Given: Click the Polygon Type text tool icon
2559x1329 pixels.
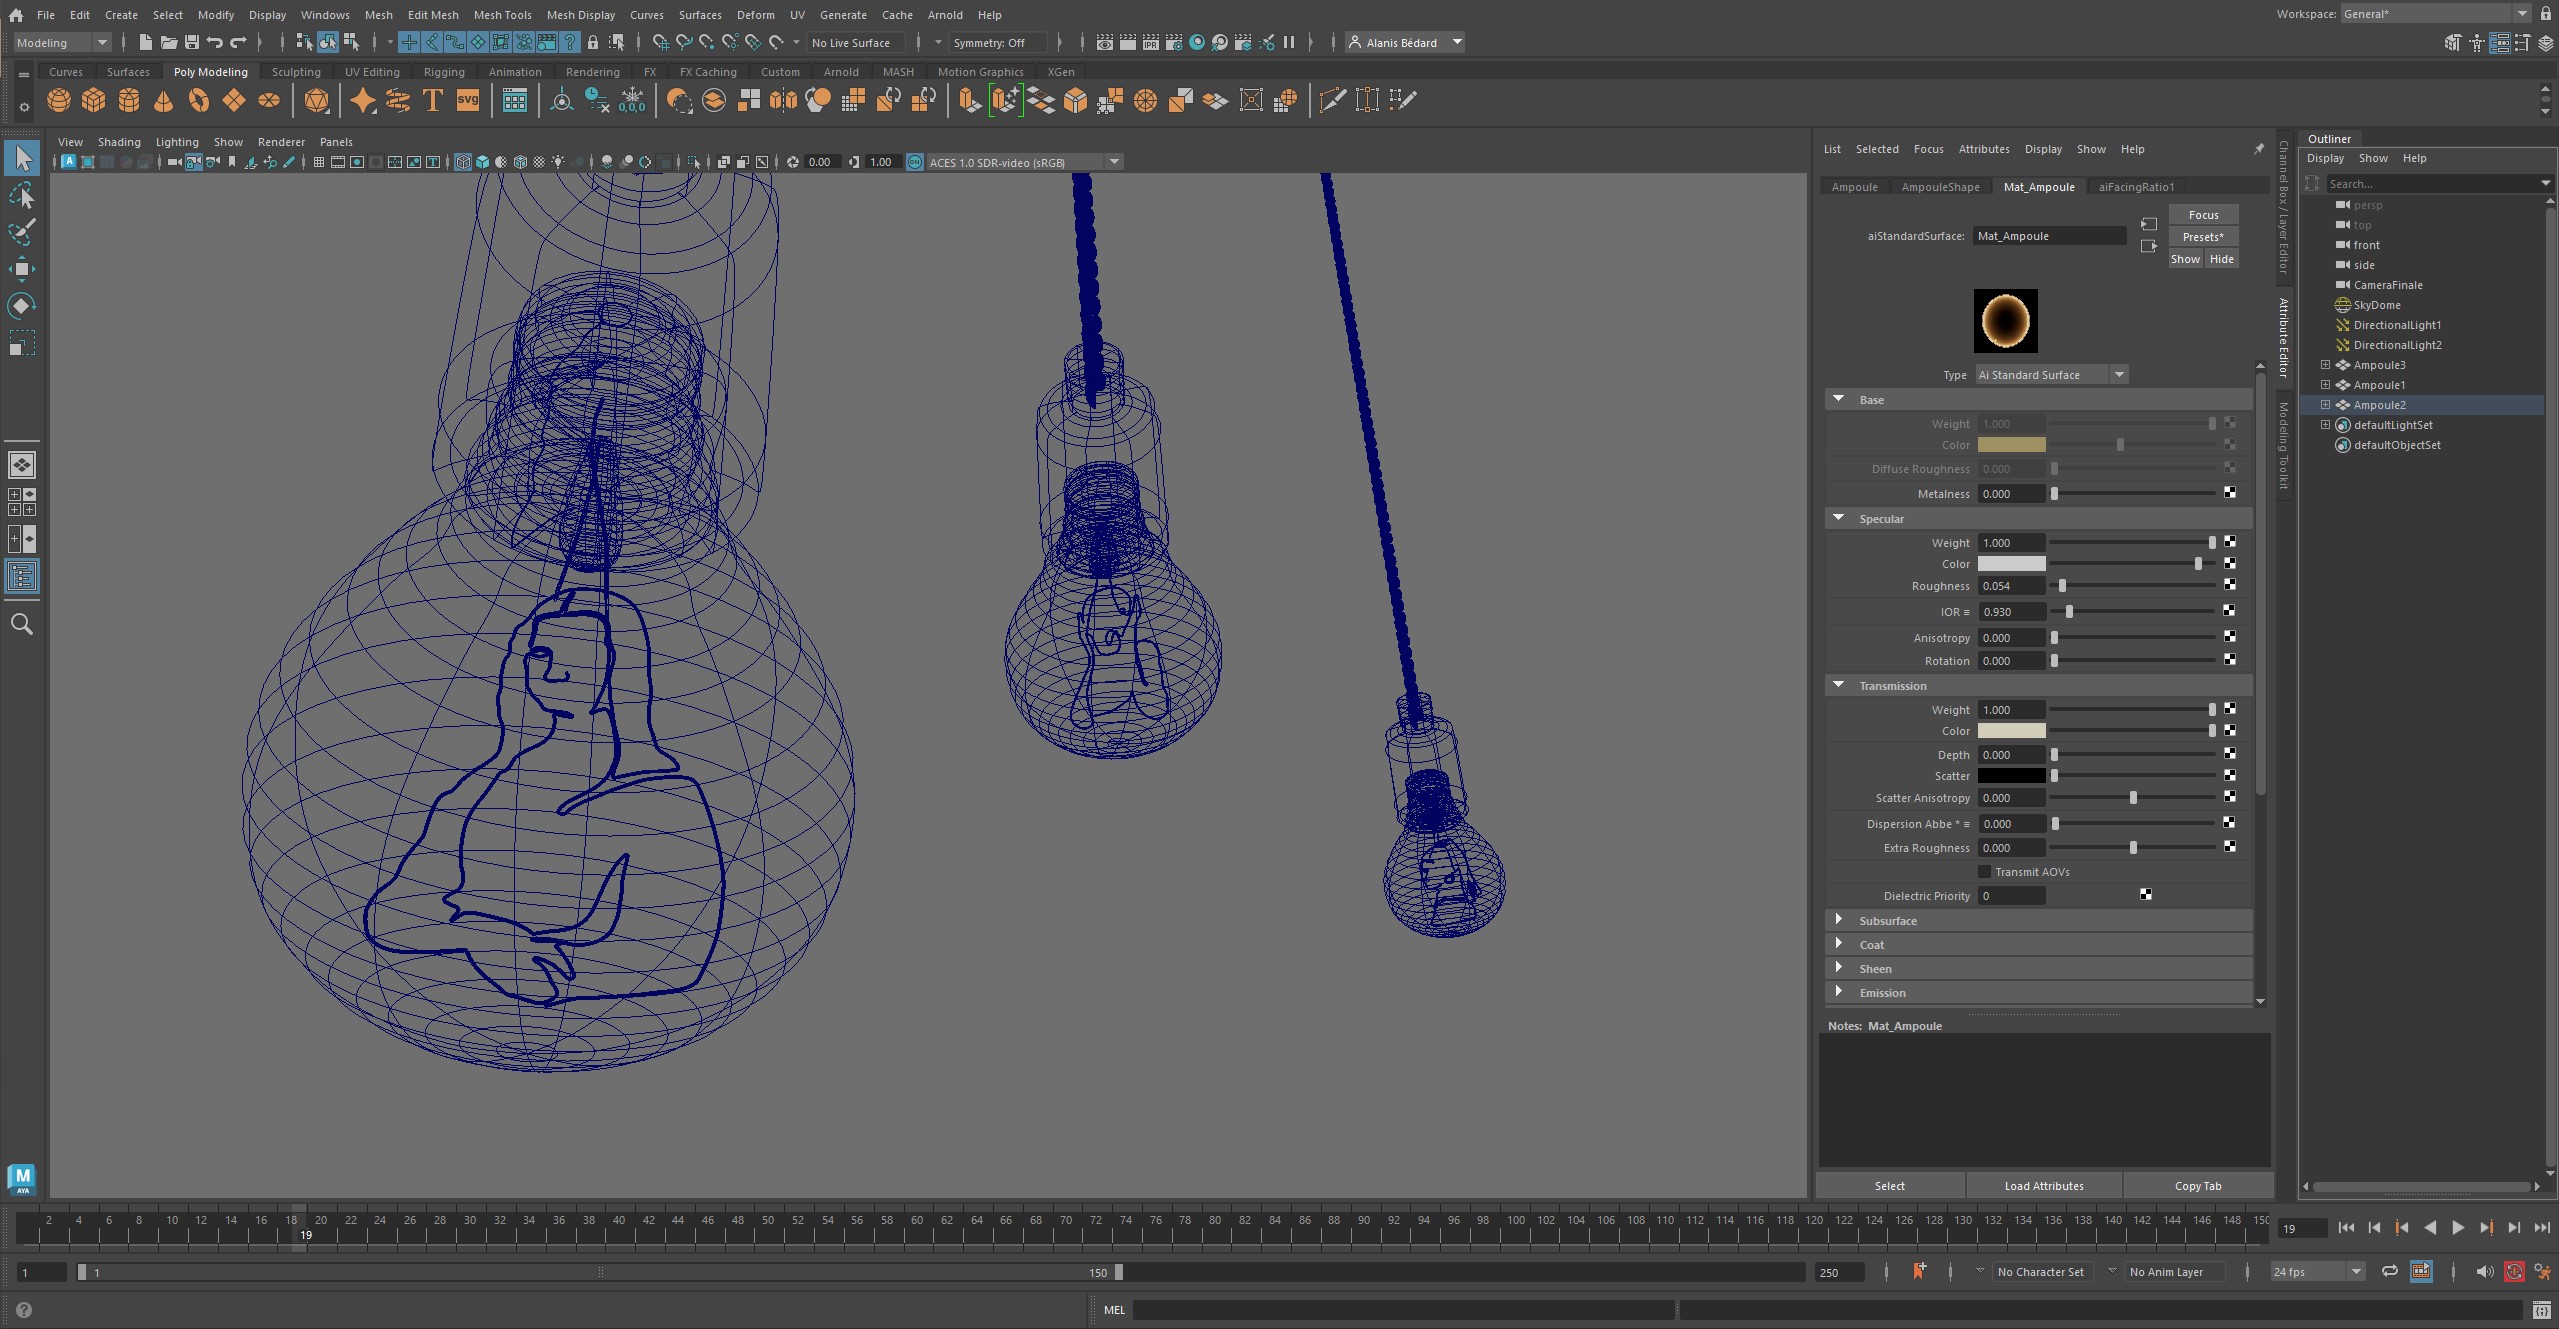Looking at the screenshot, I should (433, 100).
